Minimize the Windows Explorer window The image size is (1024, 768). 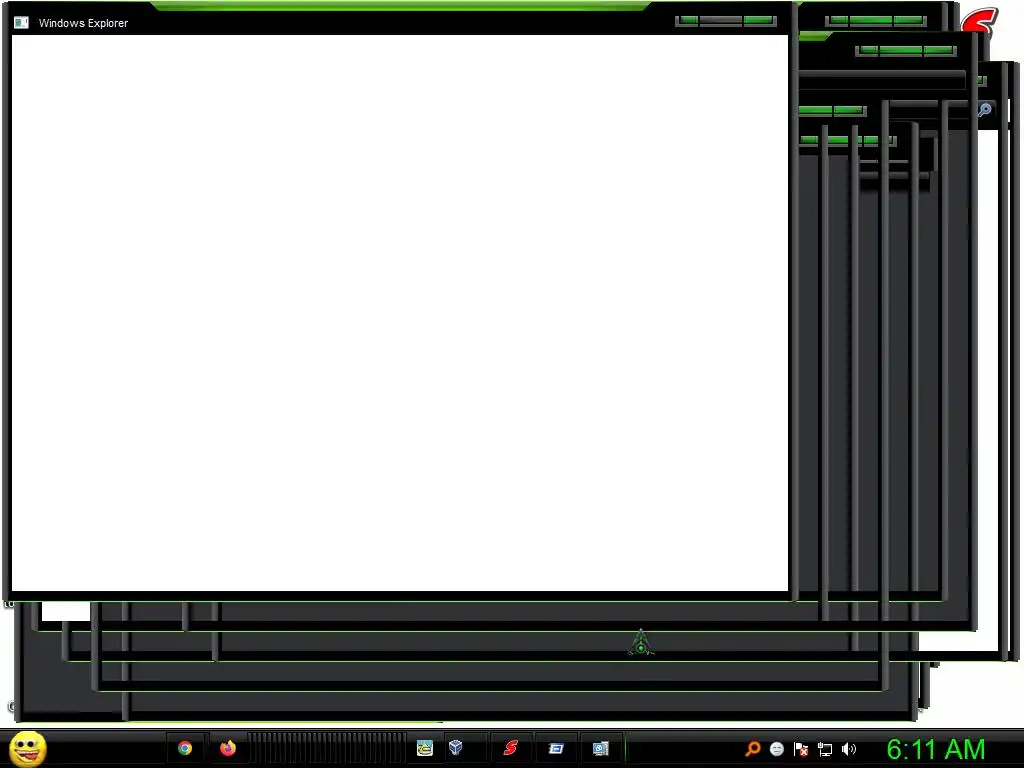pyautogui.click(x=687, y=21)
